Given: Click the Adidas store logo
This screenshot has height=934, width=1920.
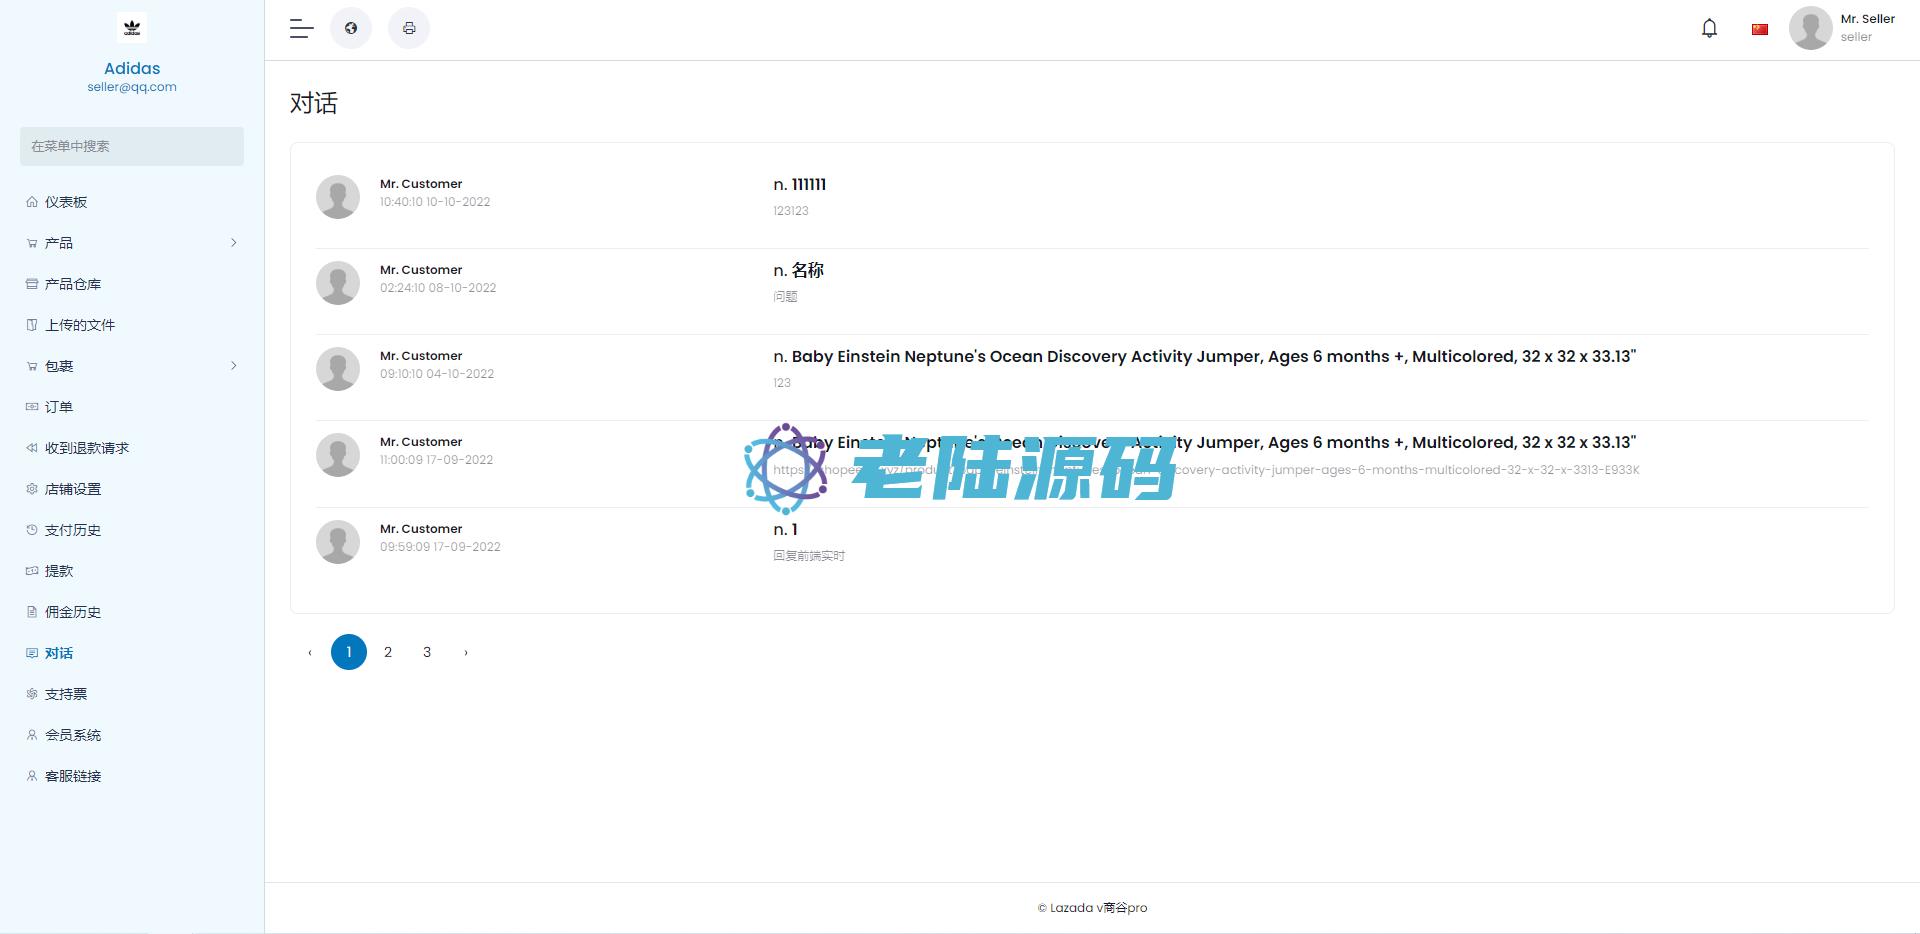Looking at the screenshot, I should tap(132, 28).
